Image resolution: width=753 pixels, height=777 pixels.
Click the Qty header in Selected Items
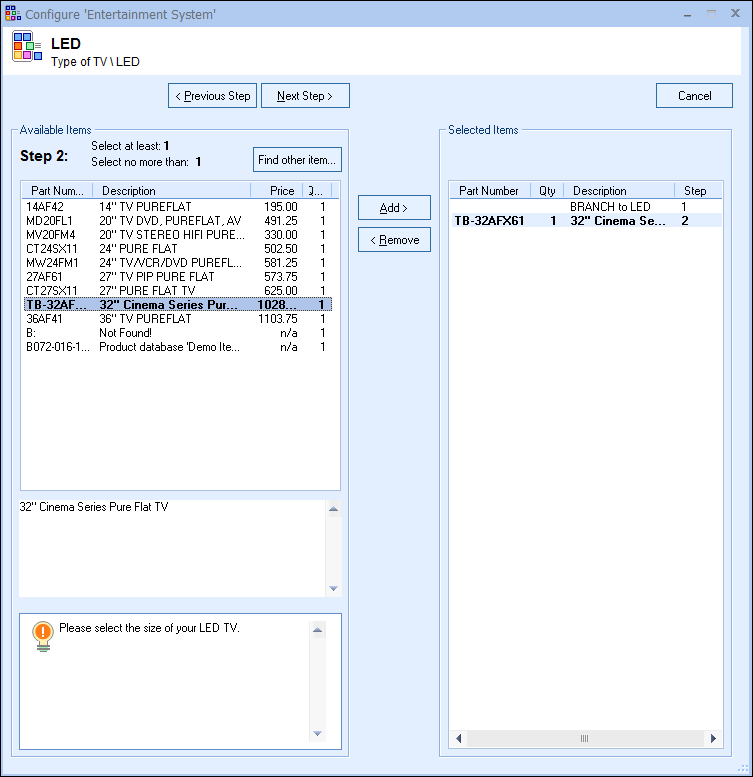(x=547, y=191)
